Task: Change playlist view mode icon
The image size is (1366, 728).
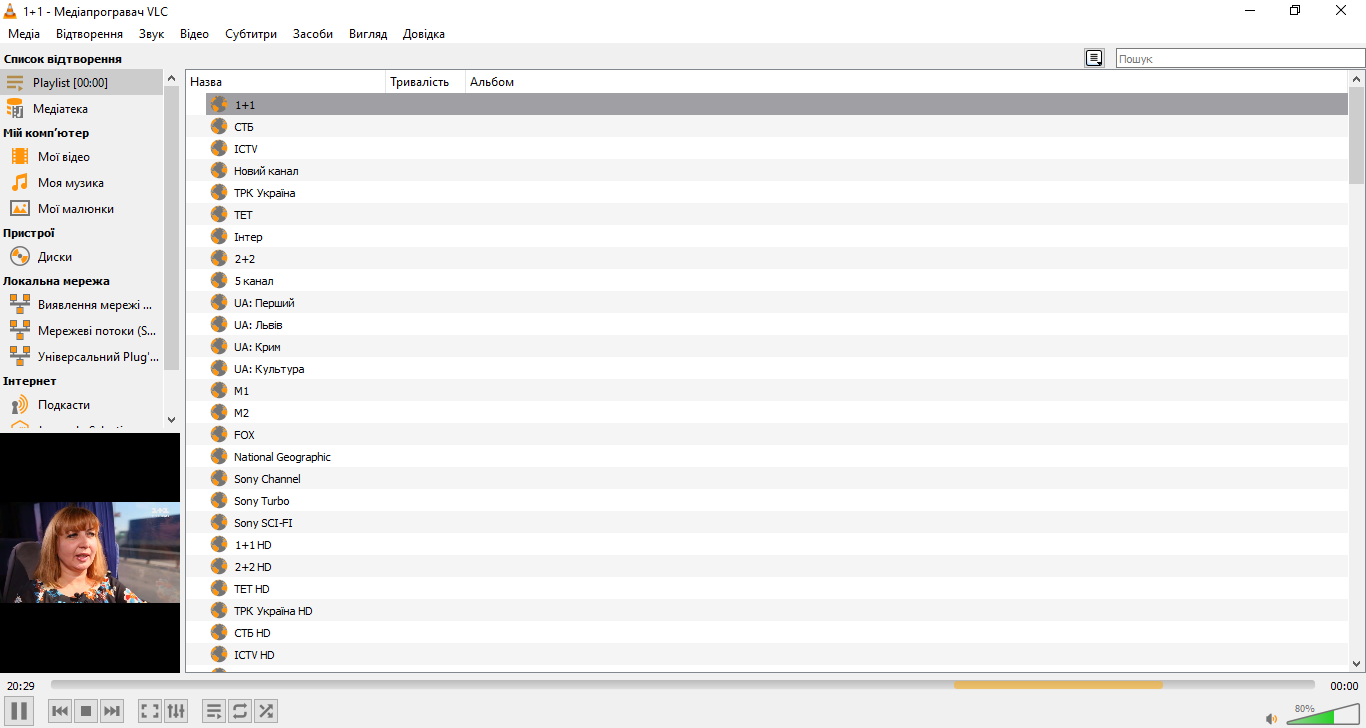Action: click(x=1094, y=58)
